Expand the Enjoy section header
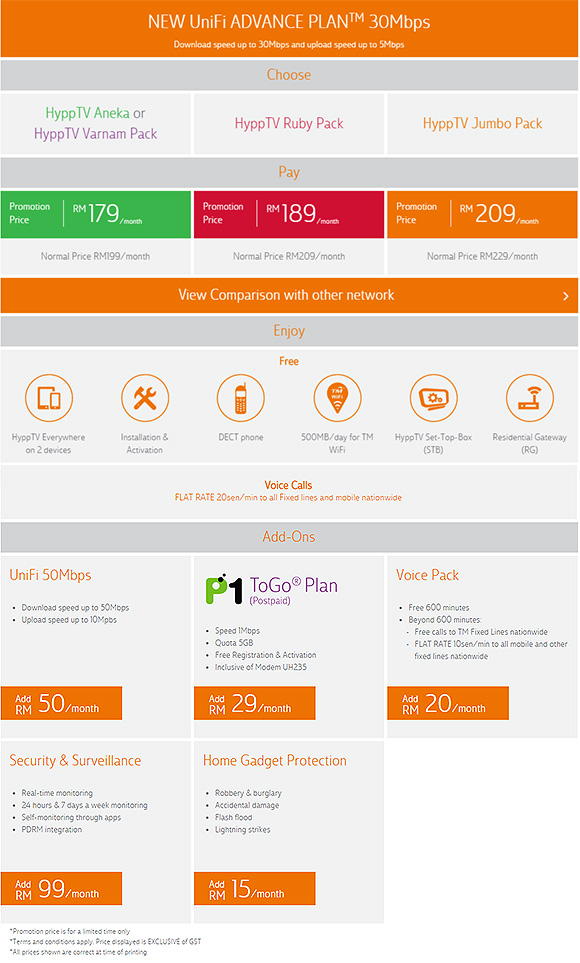 point(289,330)
